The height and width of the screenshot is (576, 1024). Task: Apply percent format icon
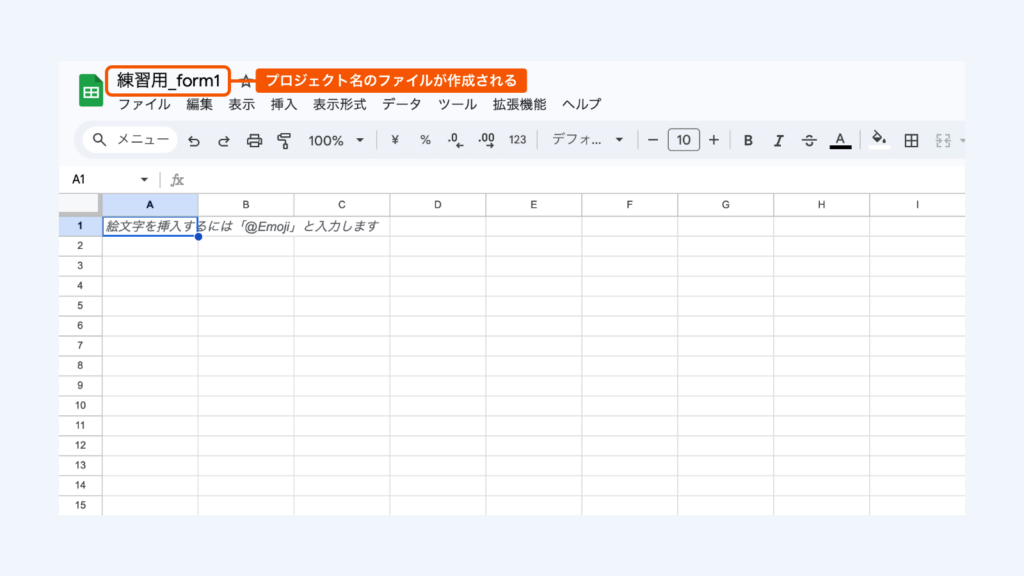(425, 140)
